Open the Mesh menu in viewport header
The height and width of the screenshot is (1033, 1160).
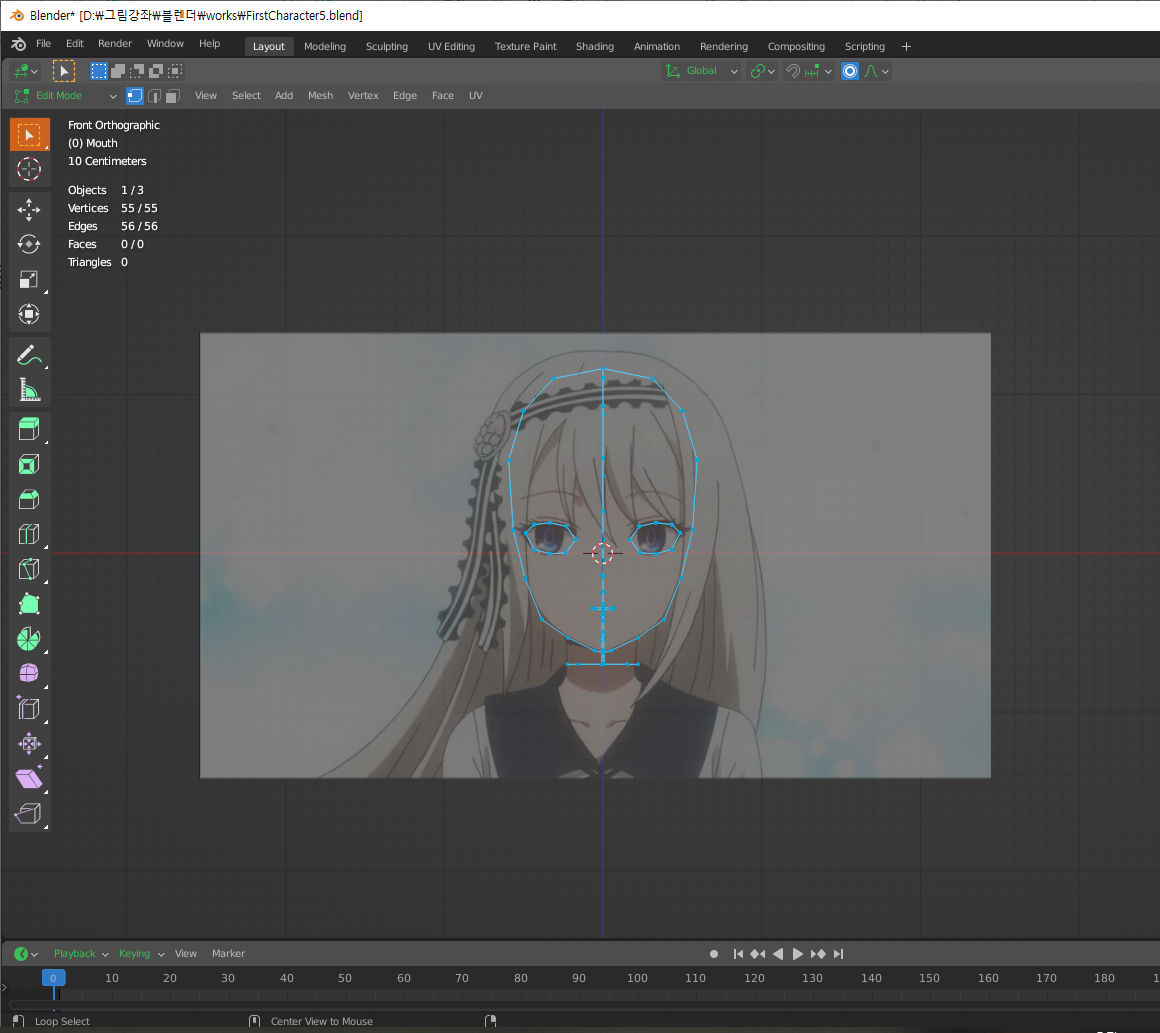320,95
